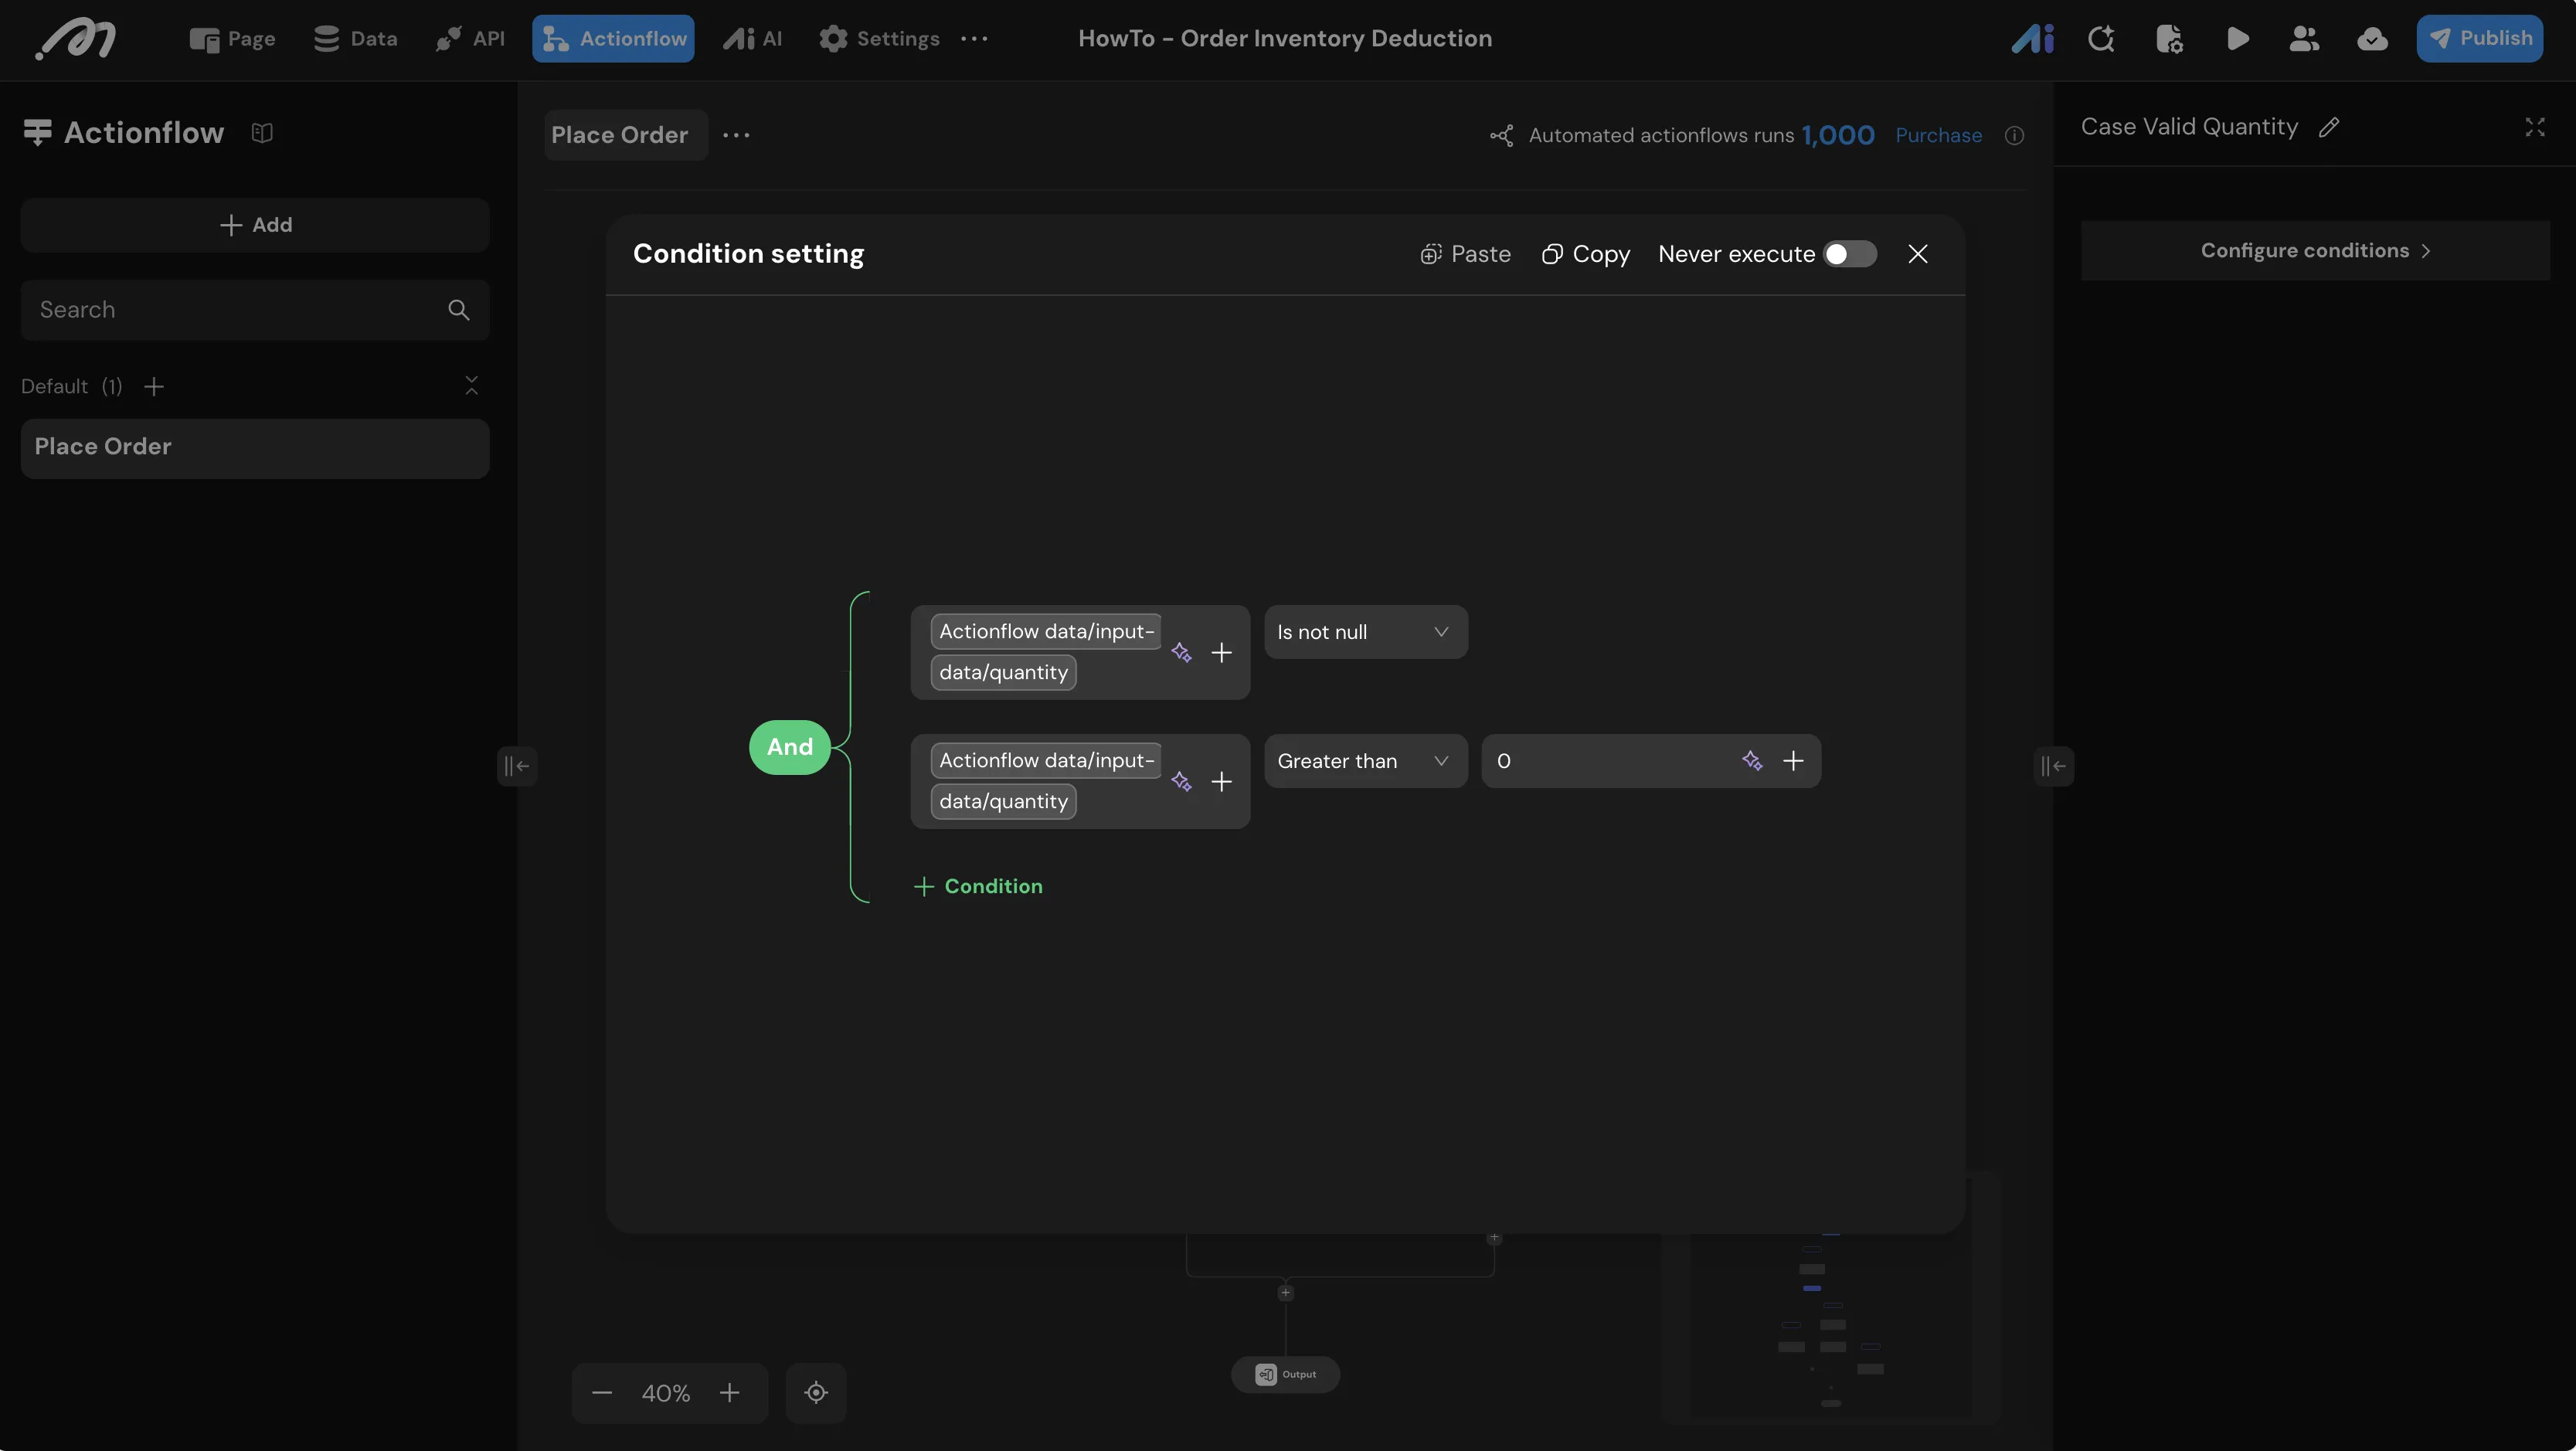Collapse the right sidebar panel
Viewport: 2576px width, 1451px height.
(x=2053, y=766)
